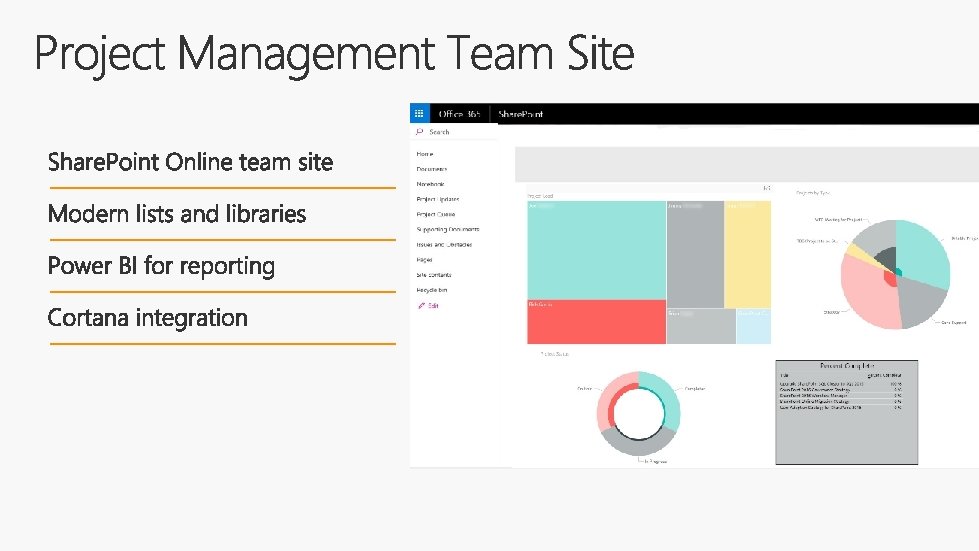Click the SharePoint header link
This screenshot has width=979, height=551.
521,114
